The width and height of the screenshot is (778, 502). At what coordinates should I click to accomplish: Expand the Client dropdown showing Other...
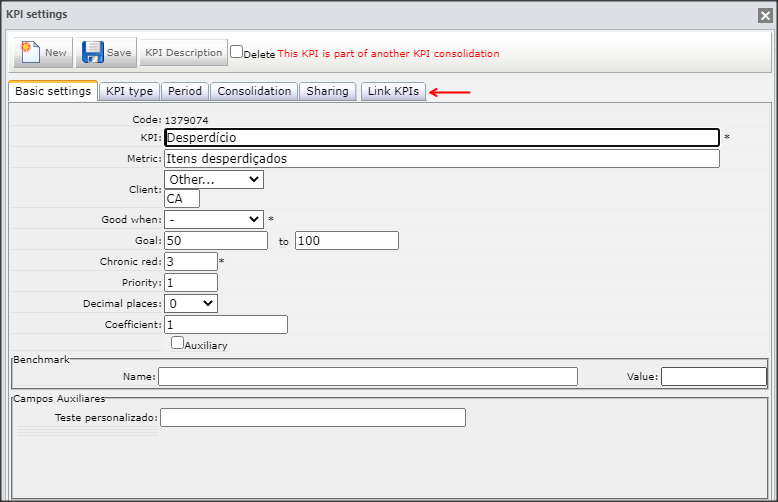214,180
